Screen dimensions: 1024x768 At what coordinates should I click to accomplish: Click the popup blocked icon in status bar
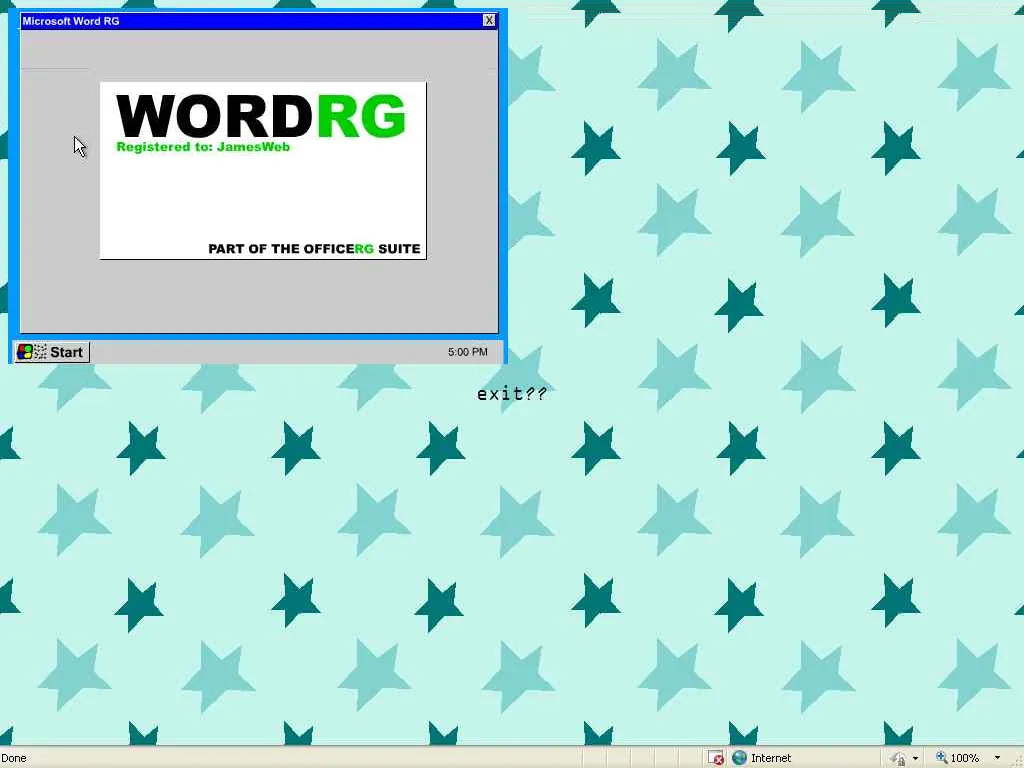coord(716,758)
